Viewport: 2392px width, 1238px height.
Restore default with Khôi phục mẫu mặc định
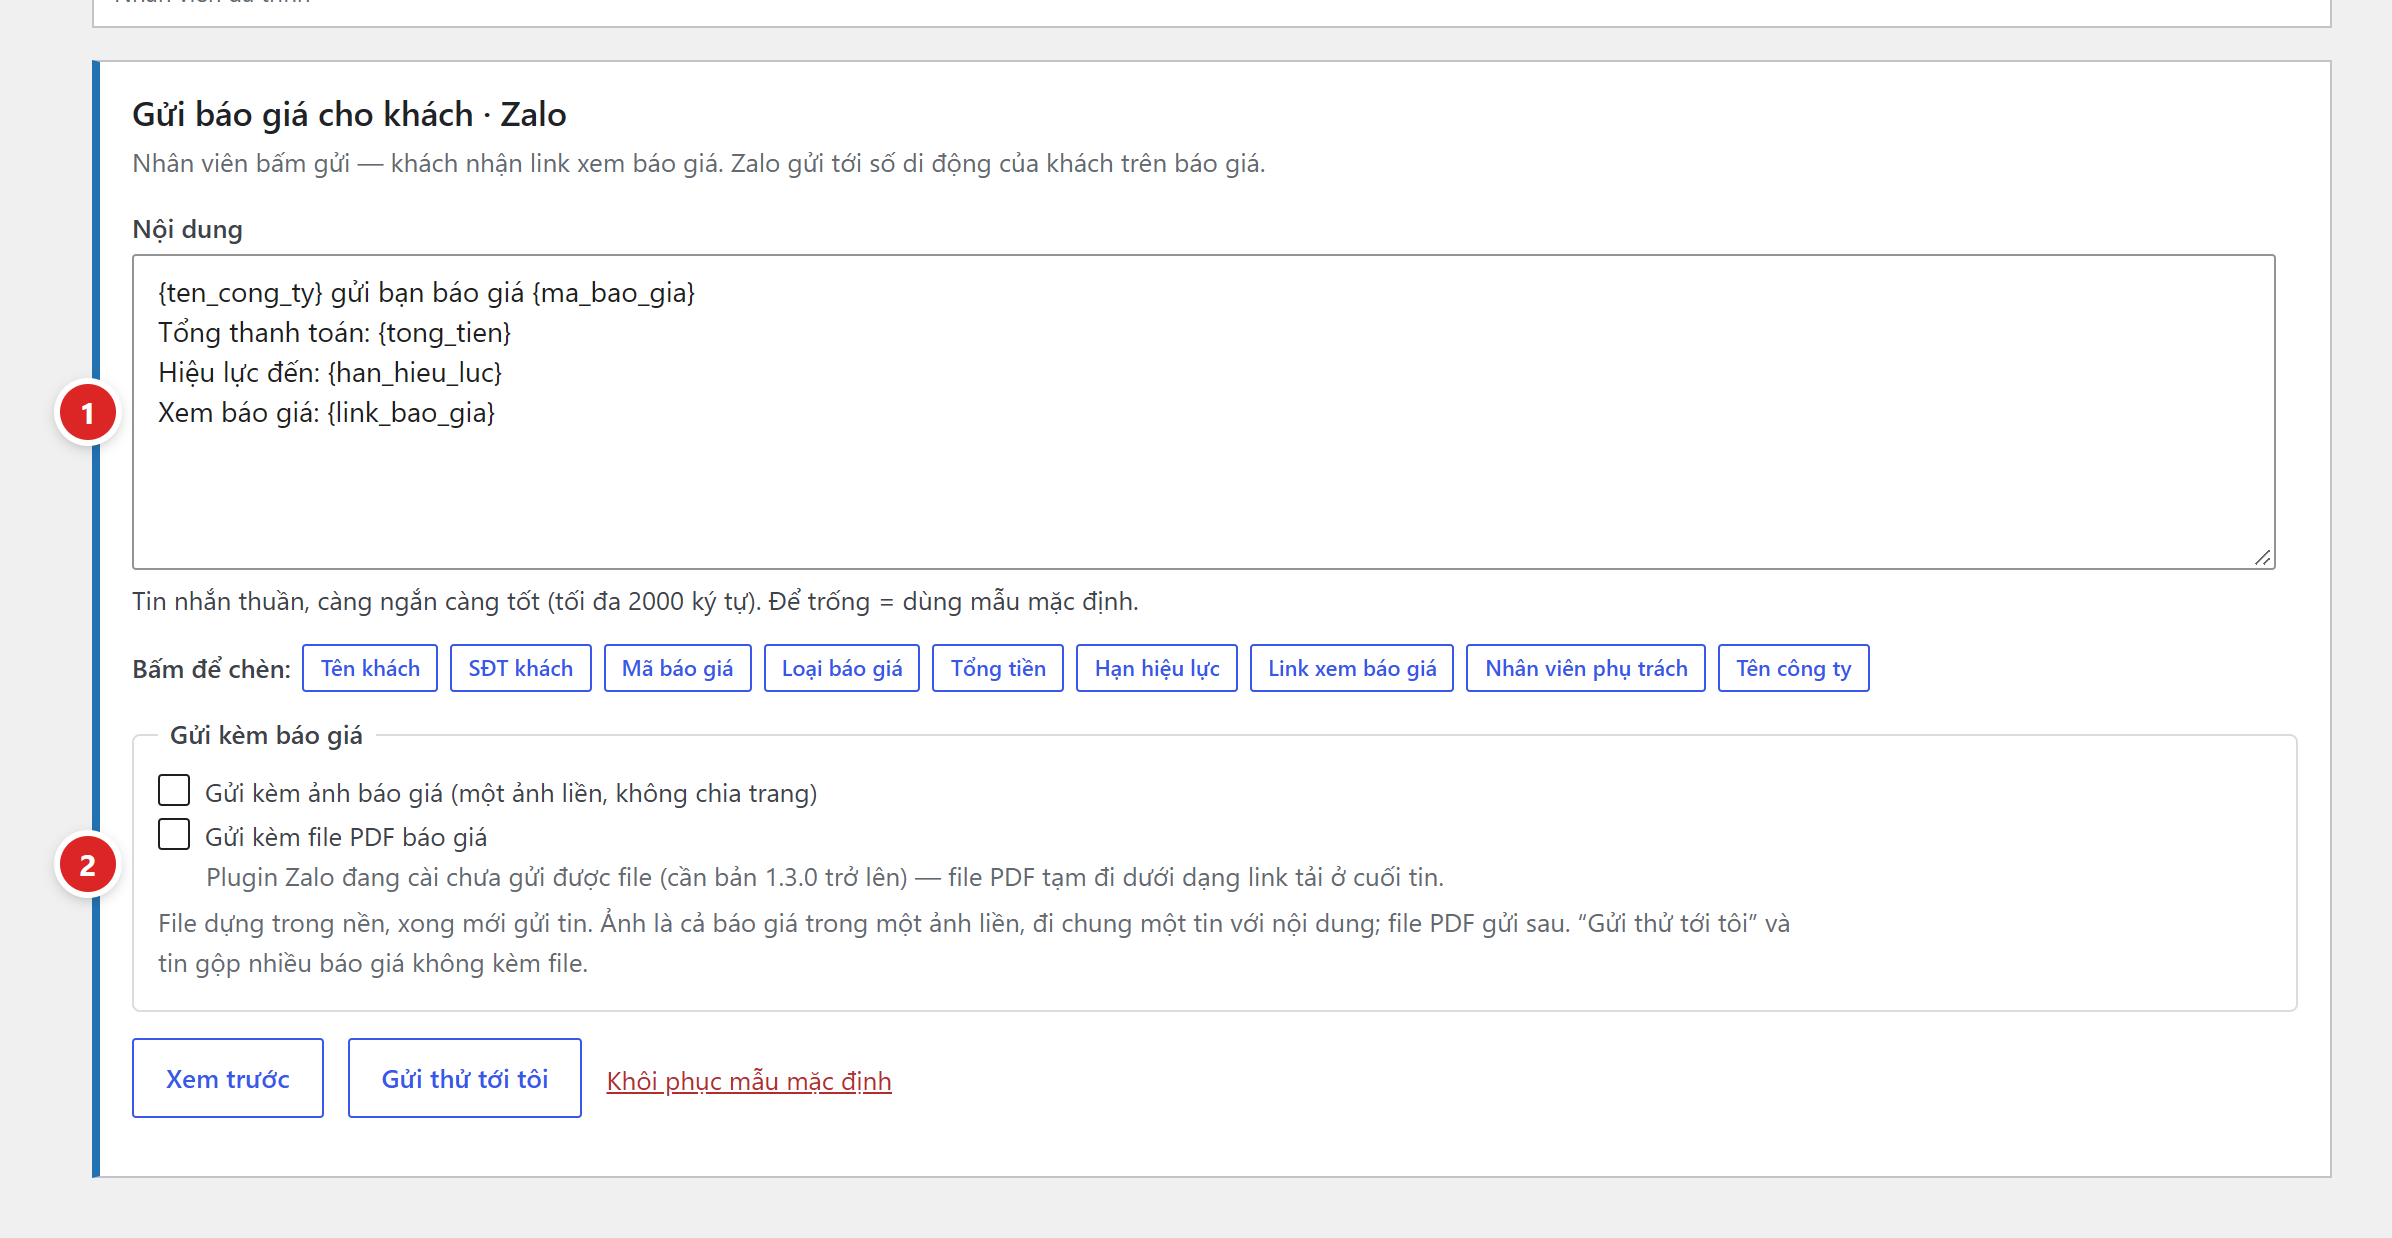tap(749, 1081)
